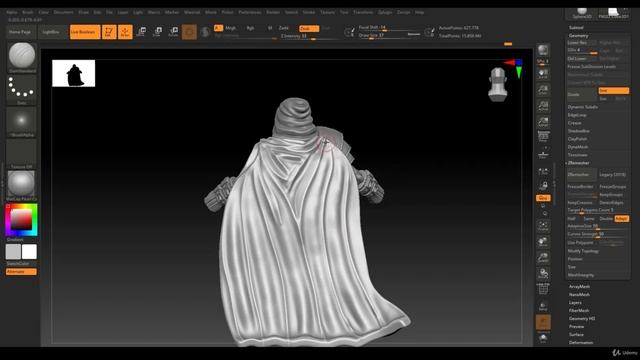Screen dimensions: 640x360
Task: Toggle the Zadd mode
Action: click(x=284, y=28)
